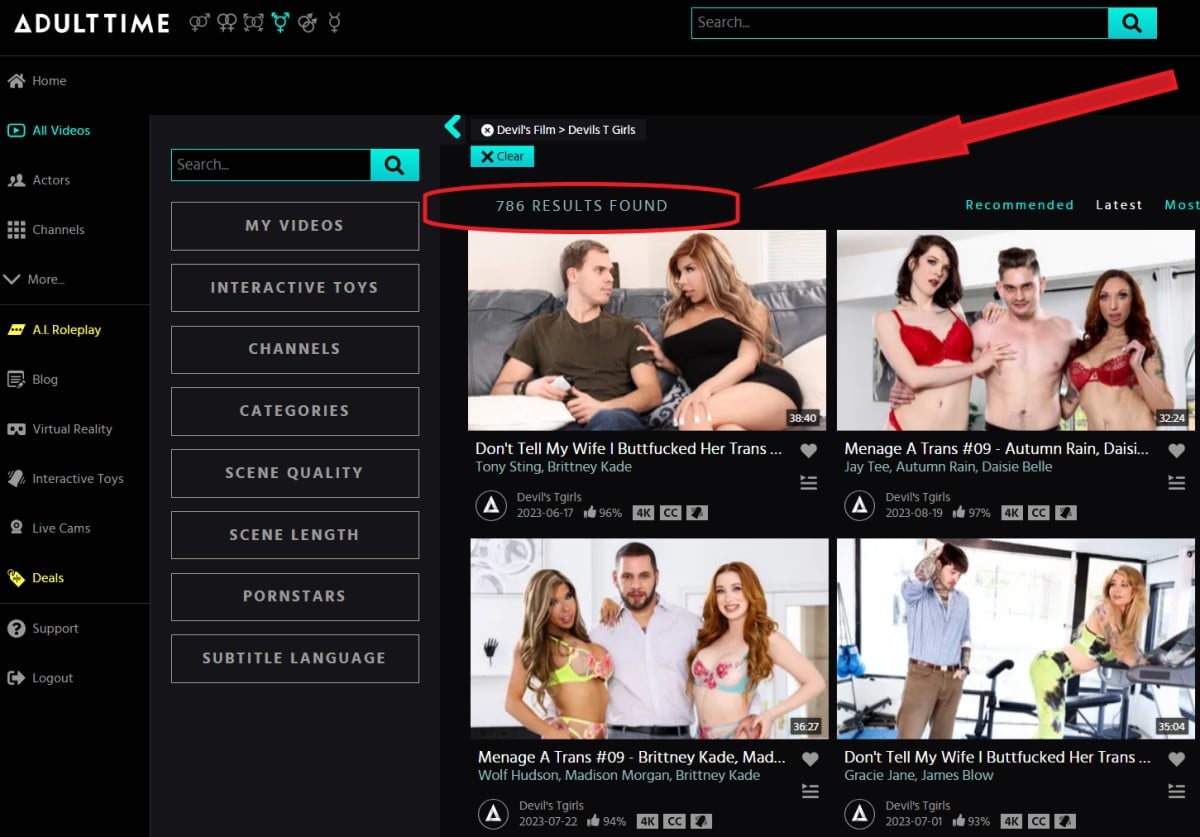Click the Live Cams webcam icon

[16, 528]
